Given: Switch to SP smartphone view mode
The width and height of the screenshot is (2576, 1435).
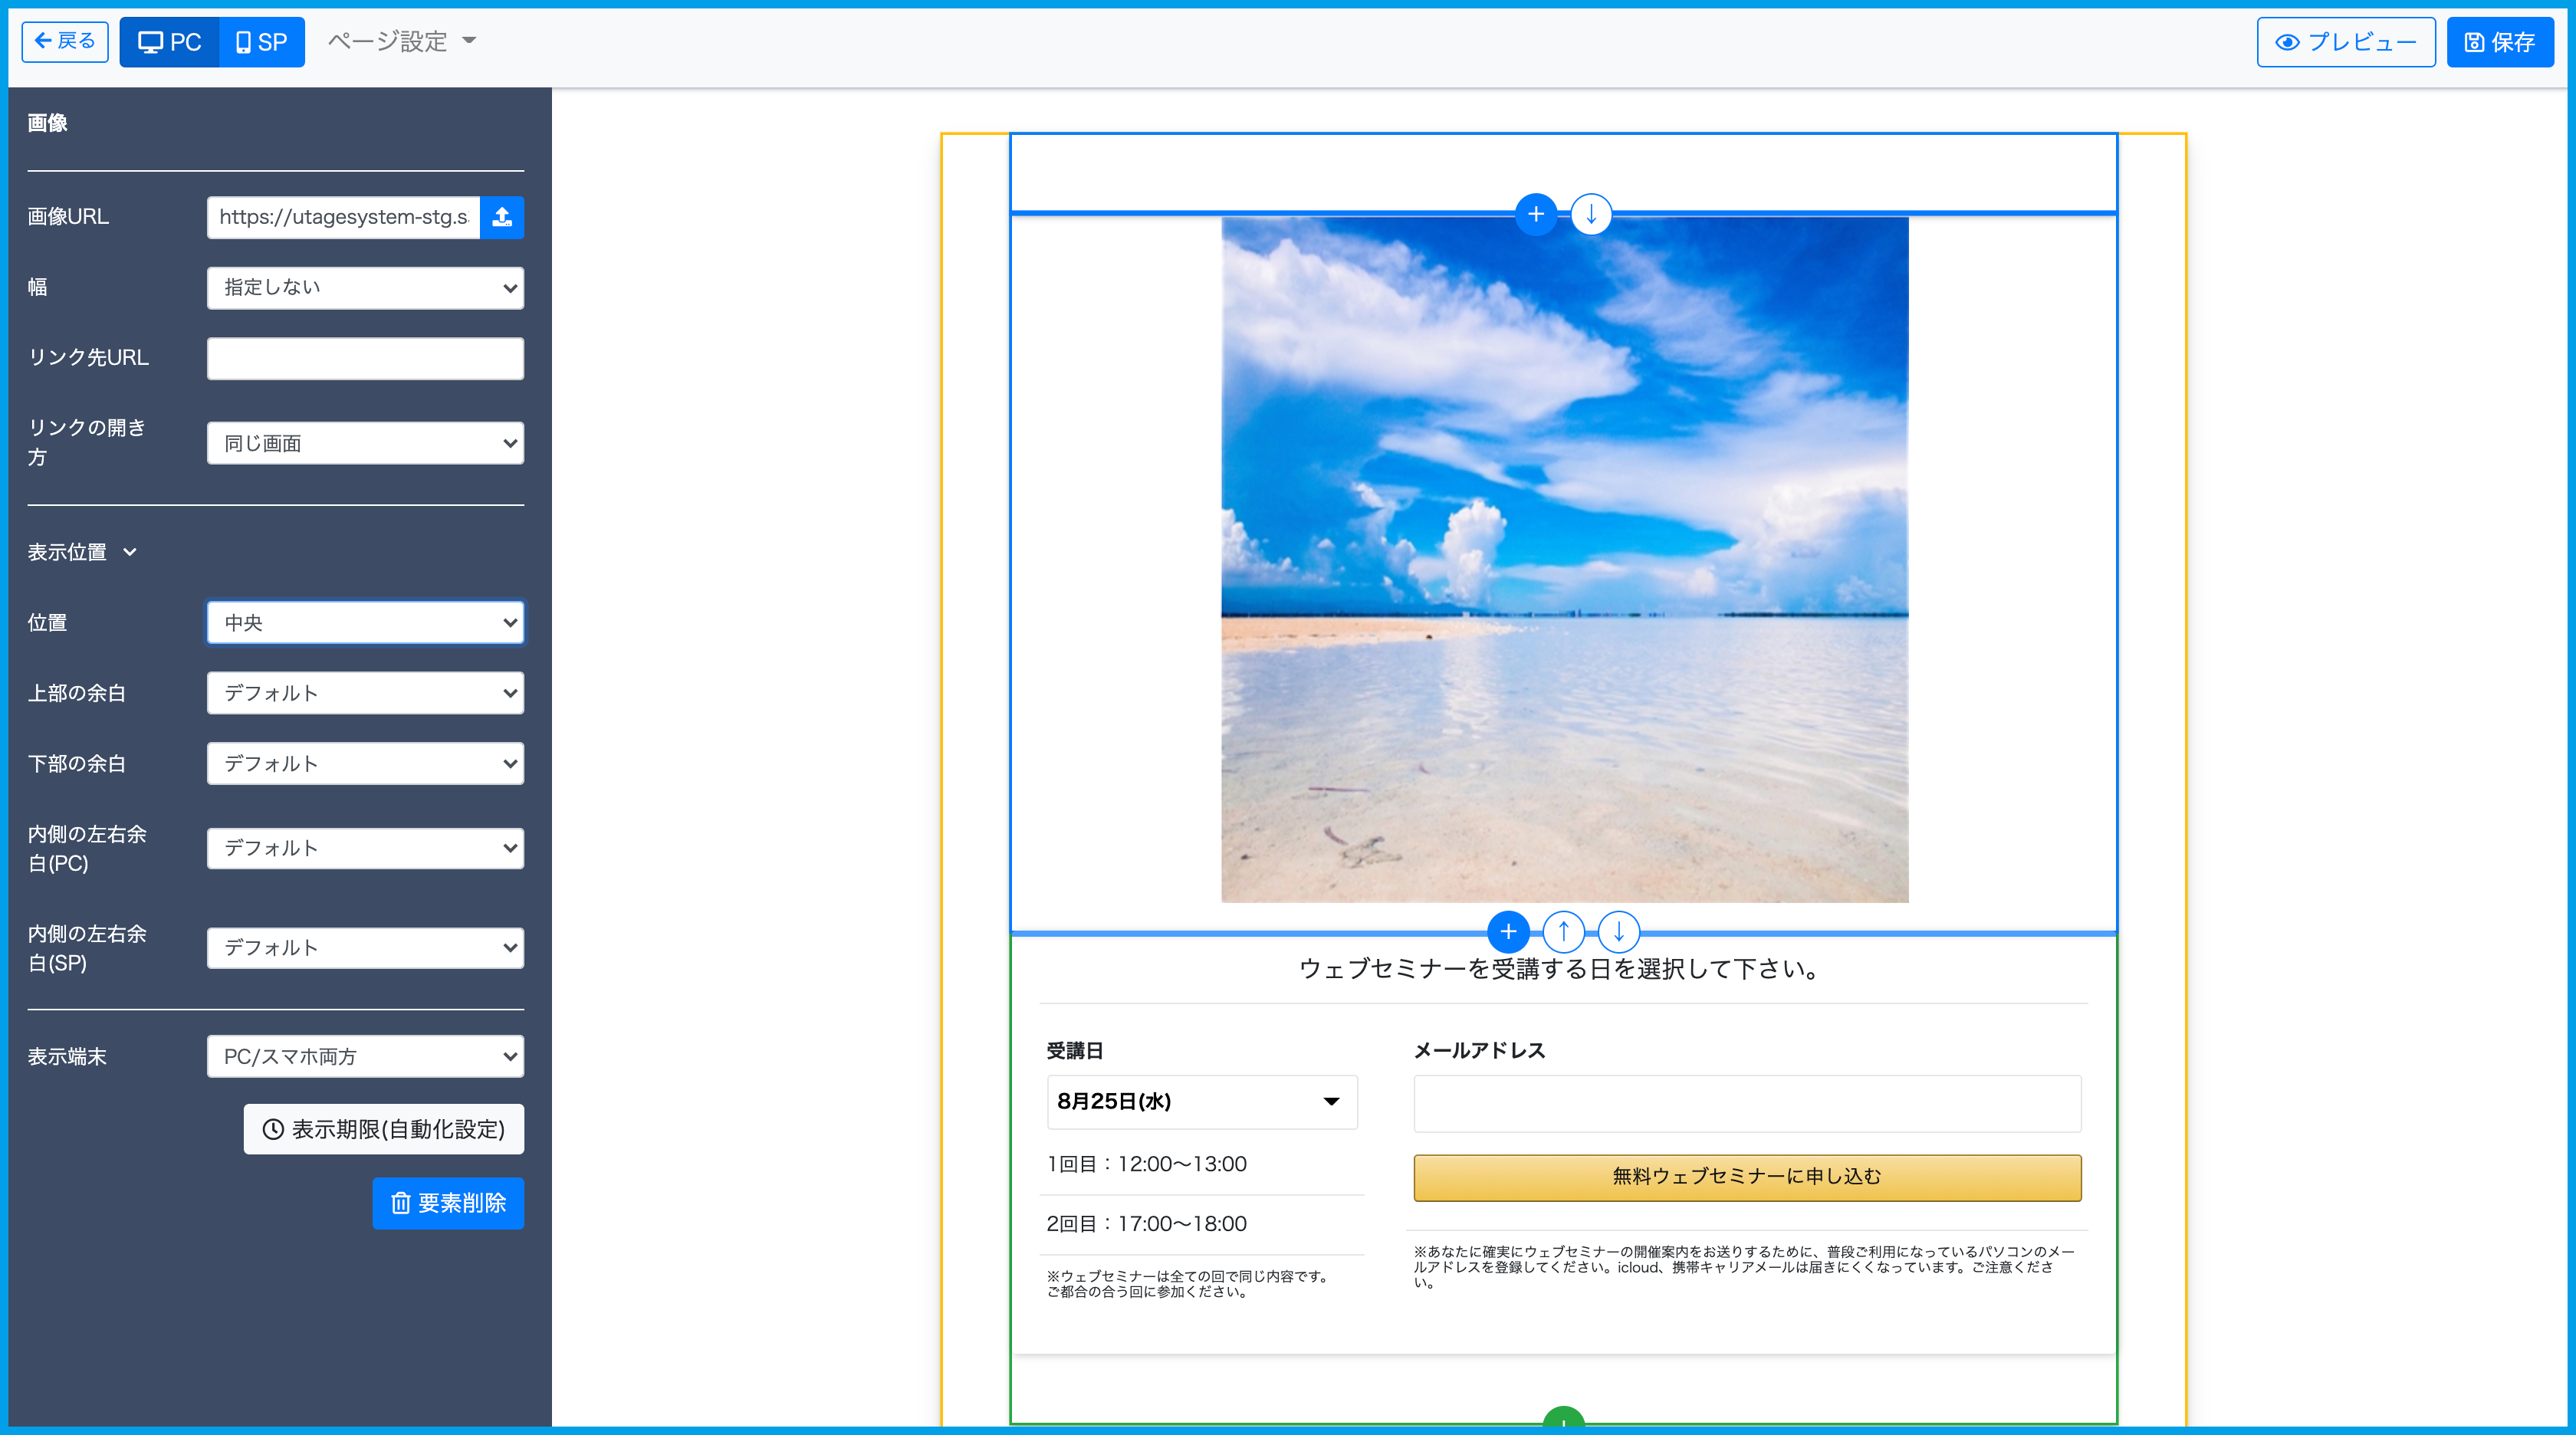Looking at the screenshot, I should coord(262,42).
